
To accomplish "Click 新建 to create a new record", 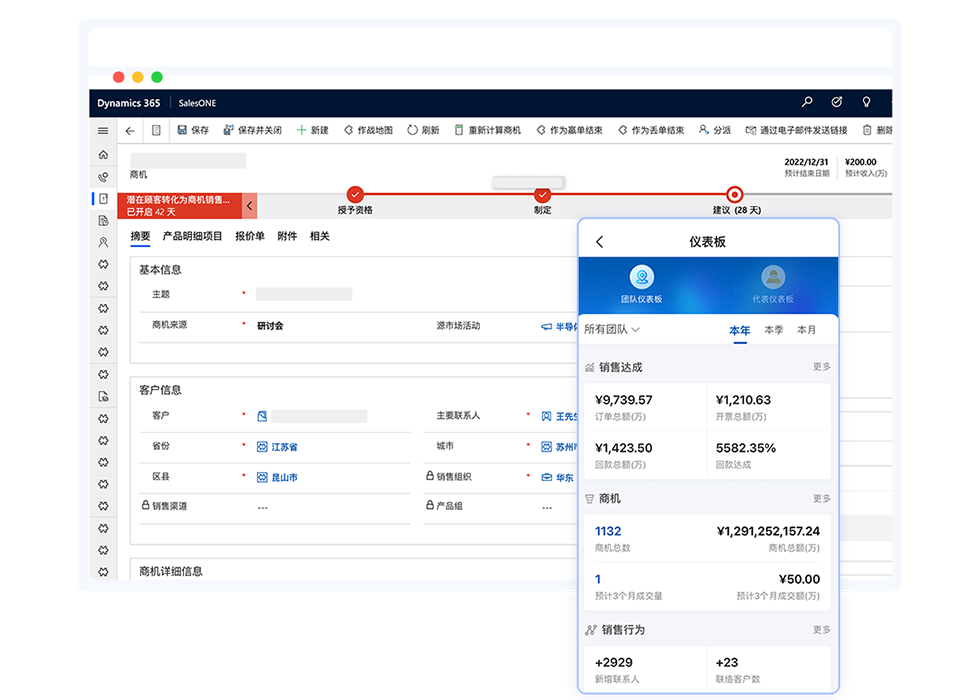I will (312, 130).
